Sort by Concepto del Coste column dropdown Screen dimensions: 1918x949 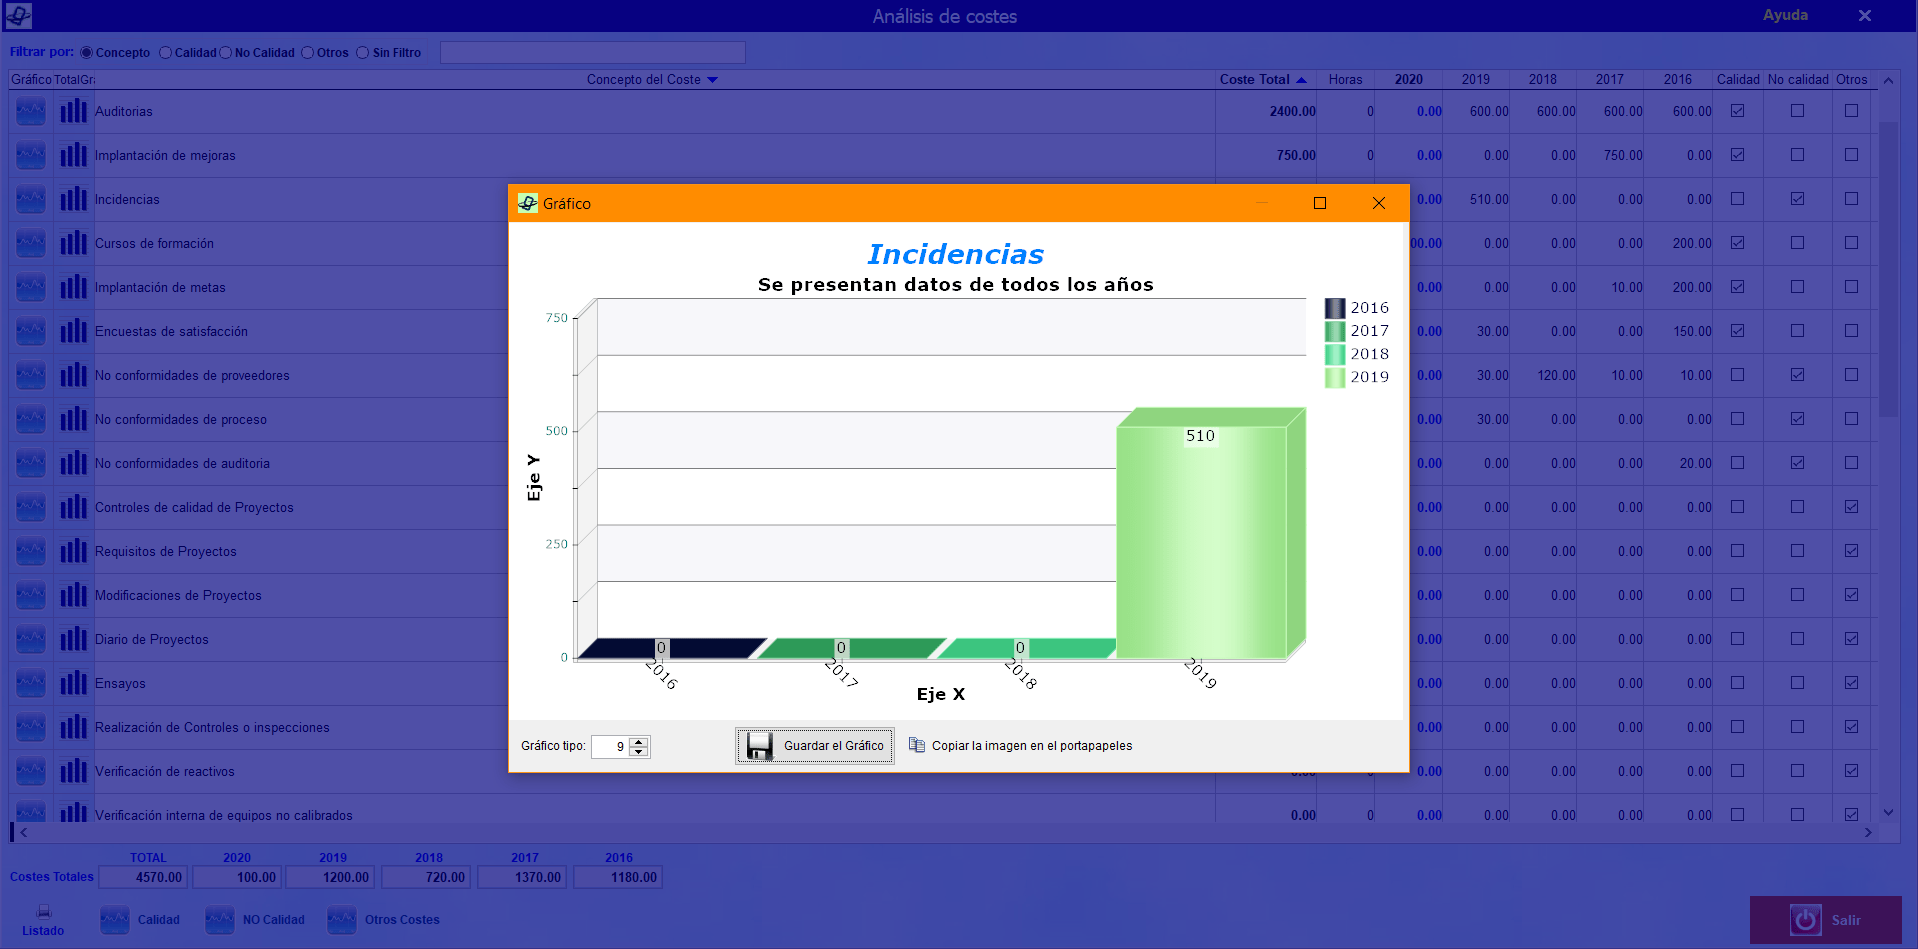coord(712,80)
